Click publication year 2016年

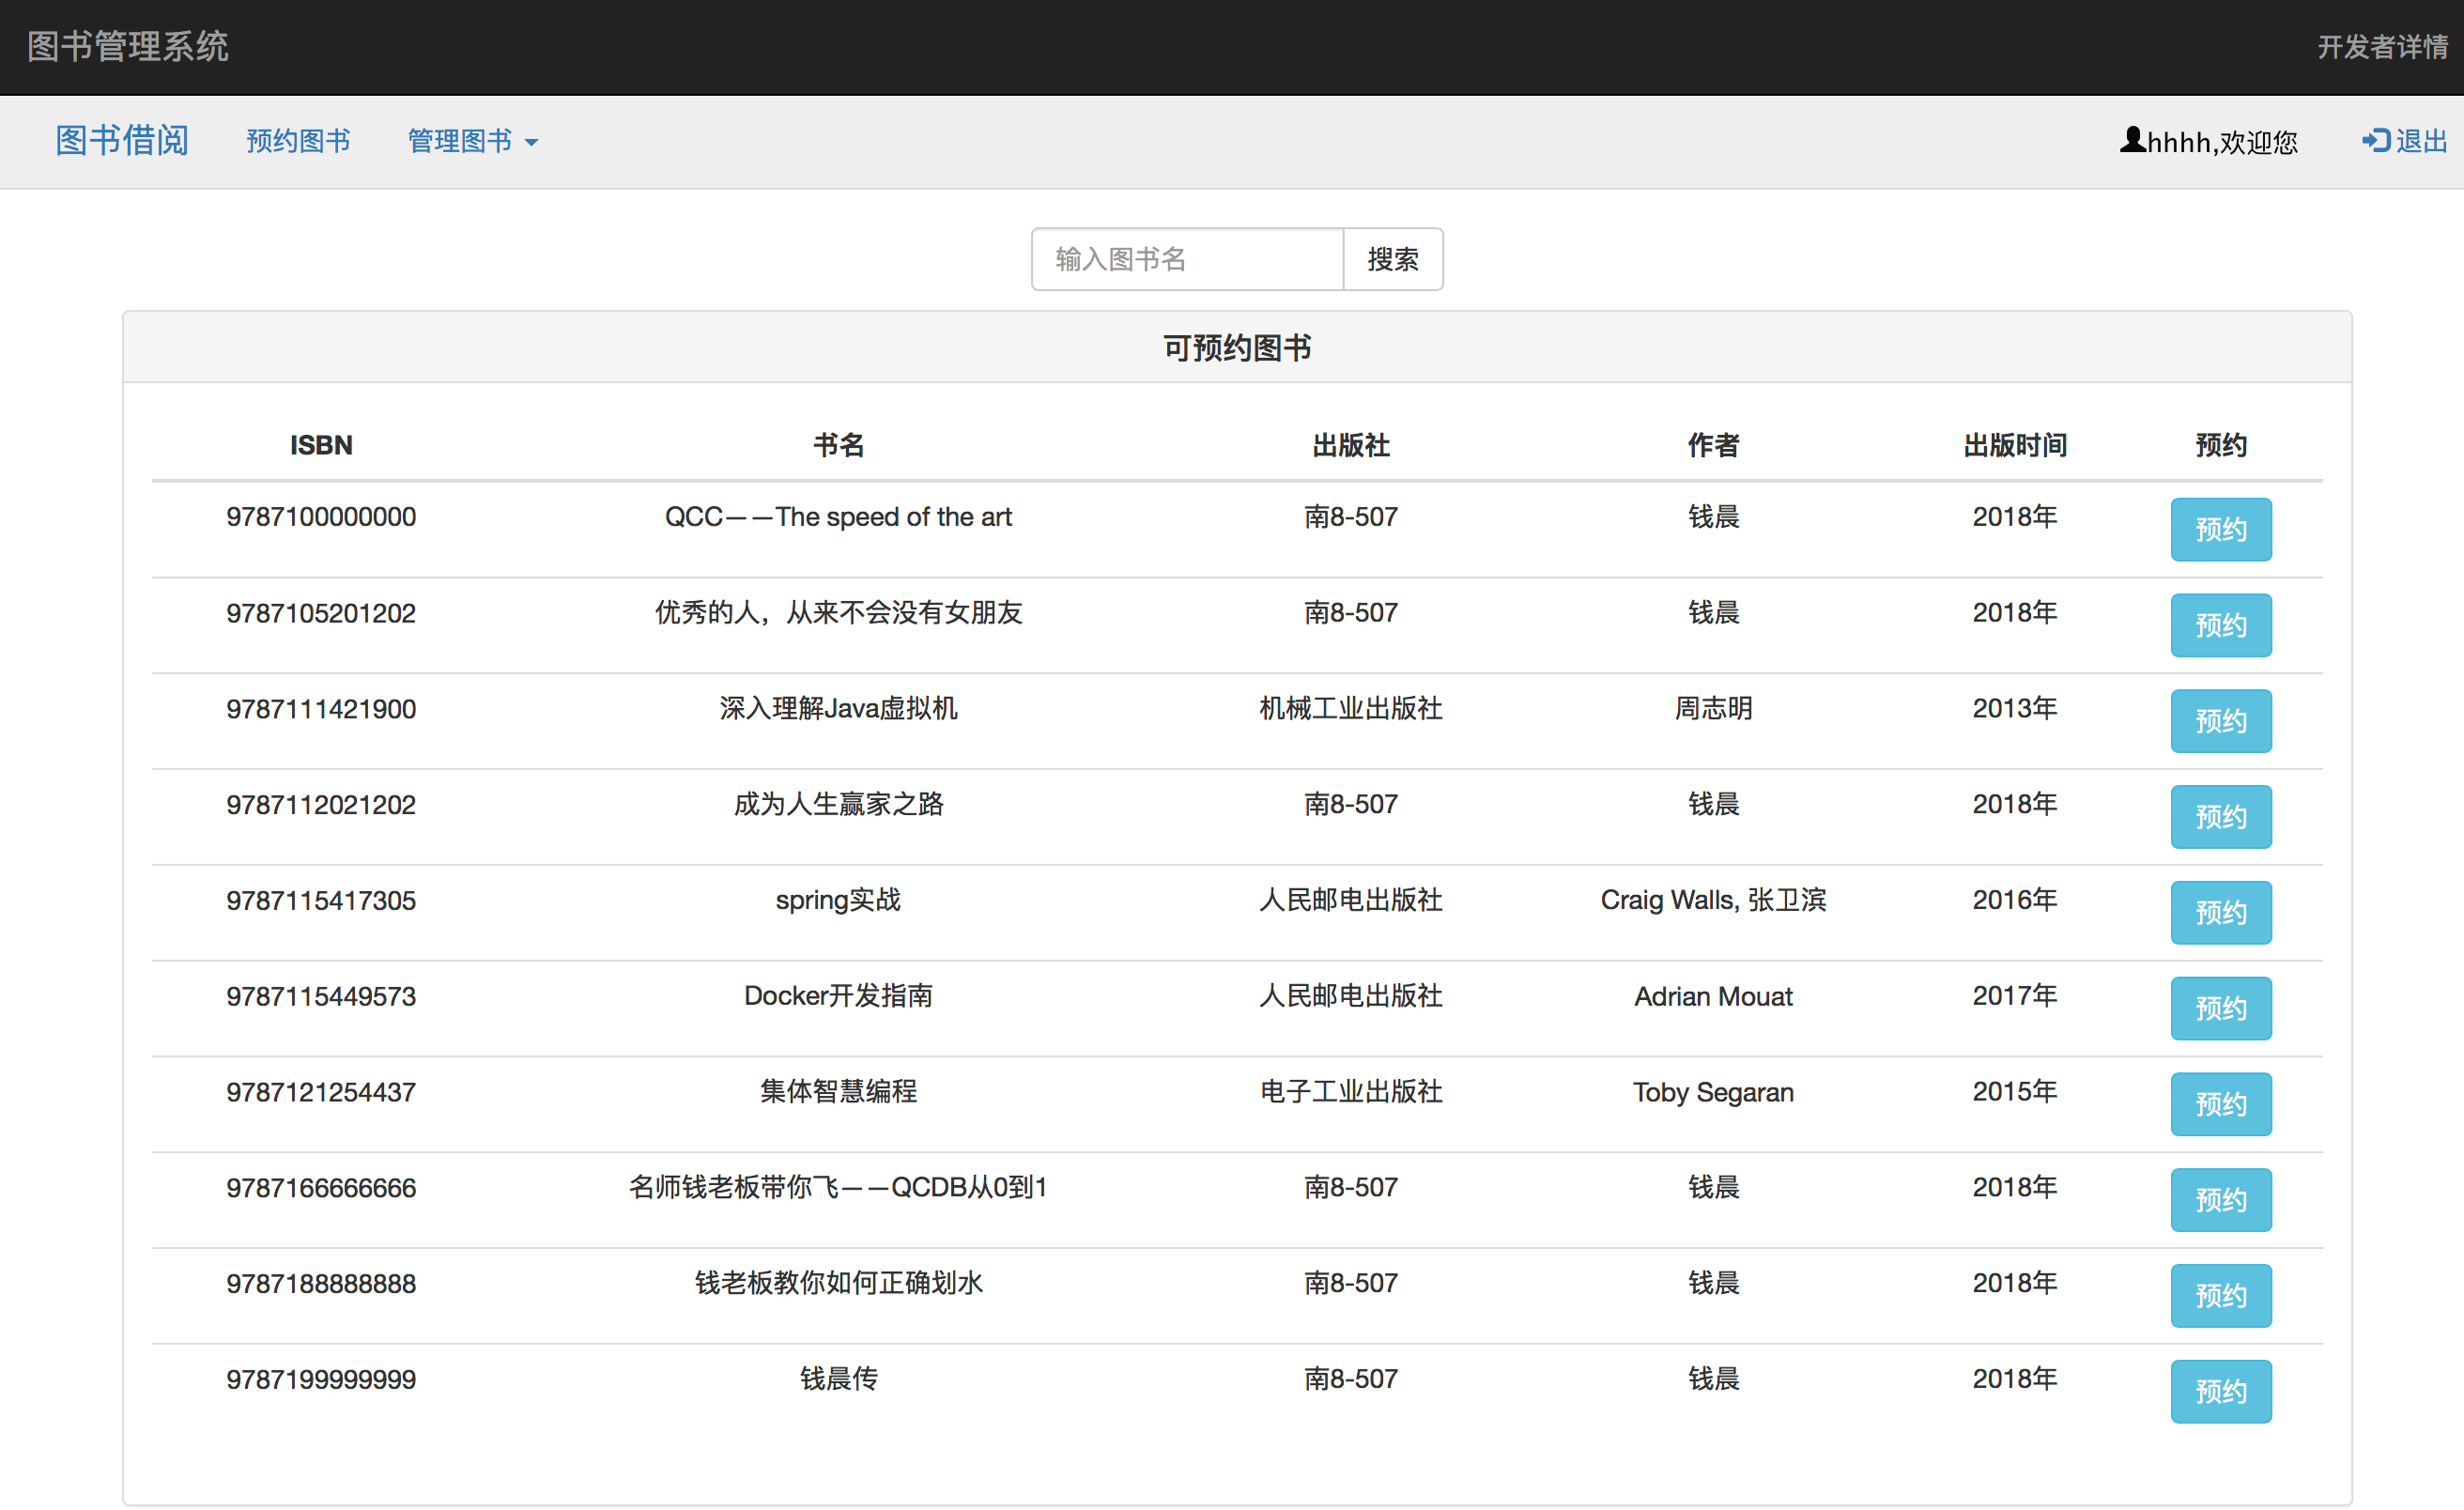pos(2014,900)
